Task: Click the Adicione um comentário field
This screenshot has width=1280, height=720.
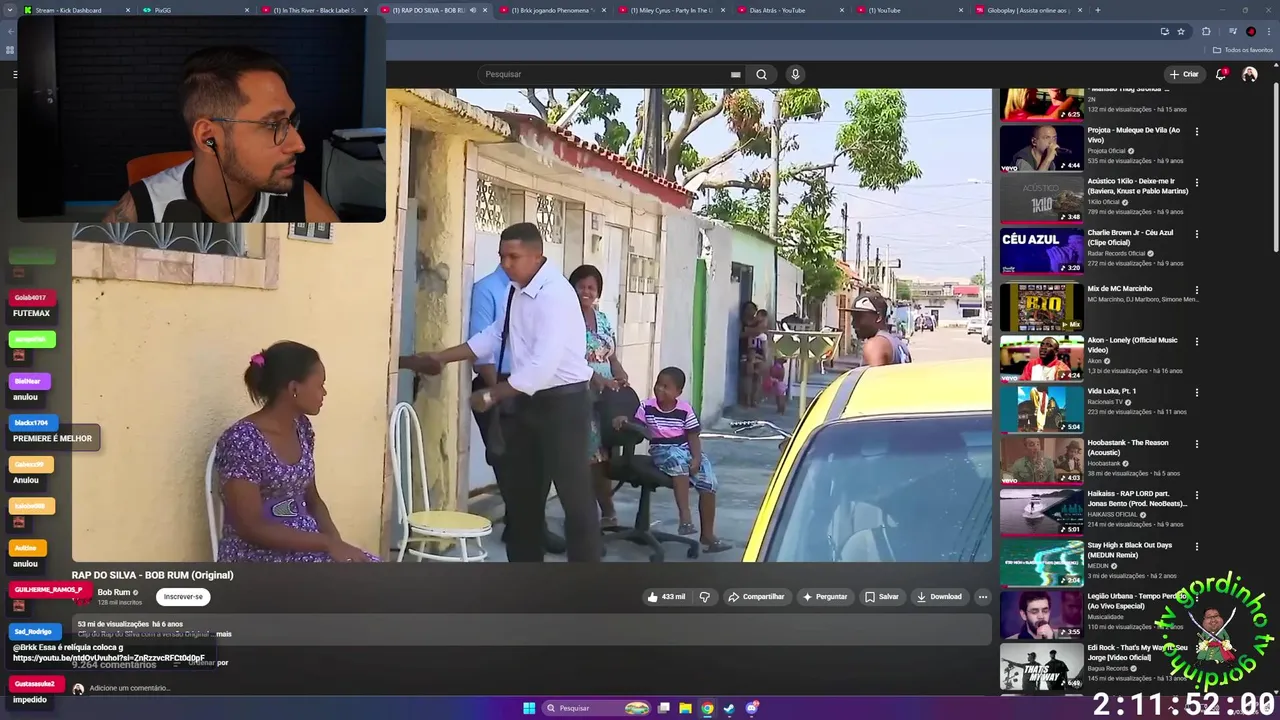Action: tap(130, 688)
